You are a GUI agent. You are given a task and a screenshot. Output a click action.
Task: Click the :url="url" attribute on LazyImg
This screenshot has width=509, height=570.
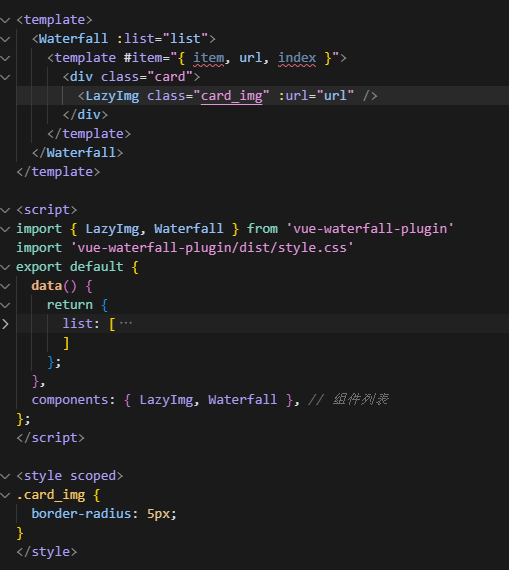316,96
